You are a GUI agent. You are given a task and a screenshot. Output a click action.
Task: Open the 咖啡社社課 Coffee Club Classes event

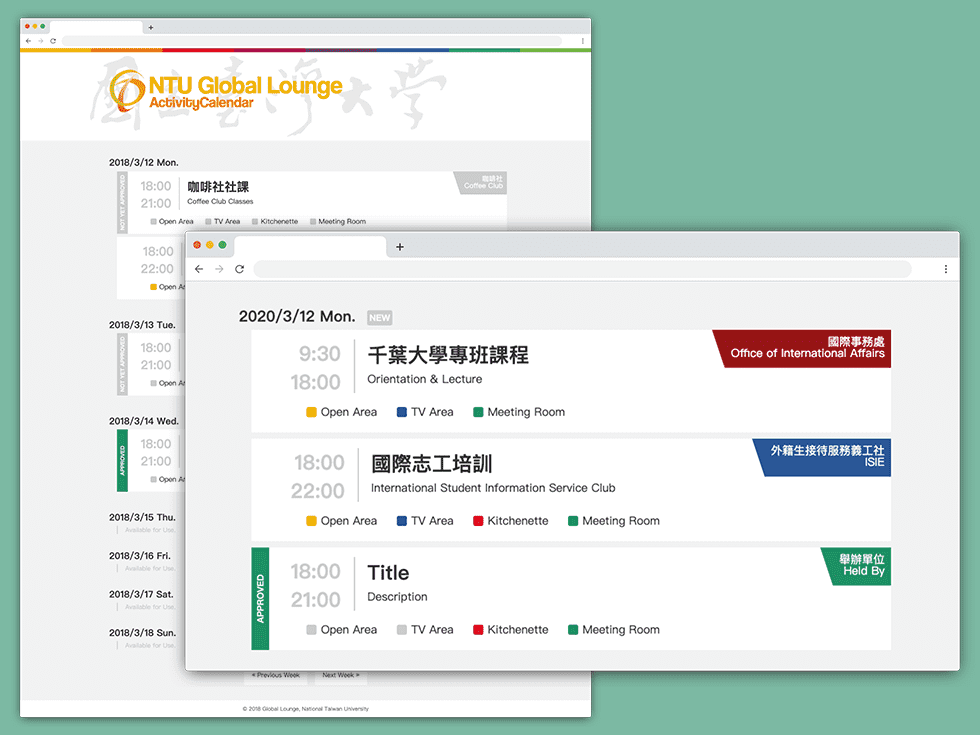click(218, 187)
